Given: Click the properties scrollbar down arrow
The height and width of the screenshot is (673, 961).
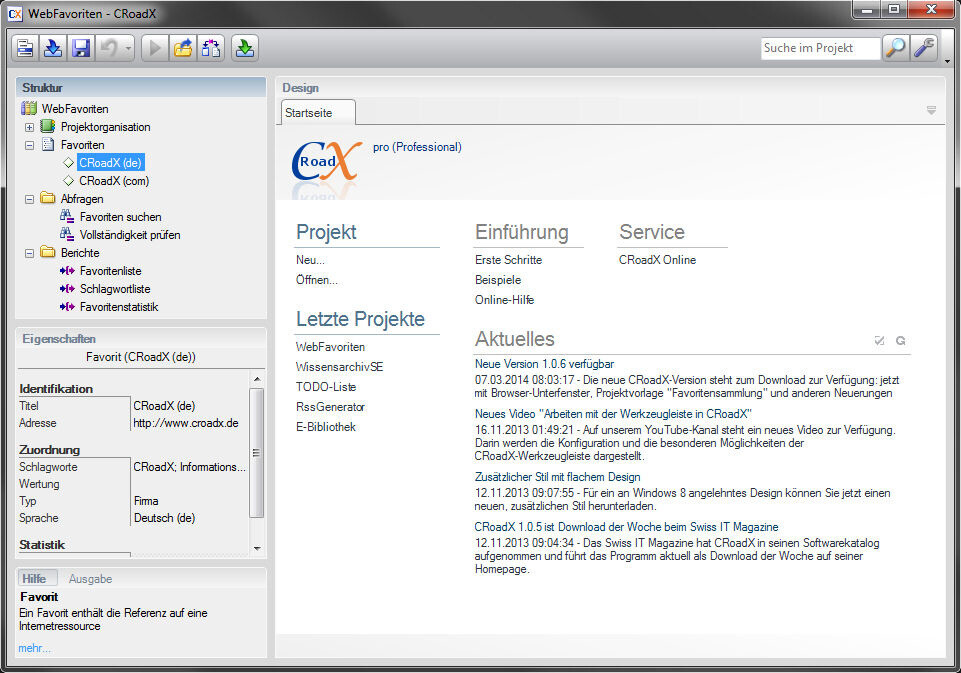Looking at the screenshot, I should click(x=257, y=549).
